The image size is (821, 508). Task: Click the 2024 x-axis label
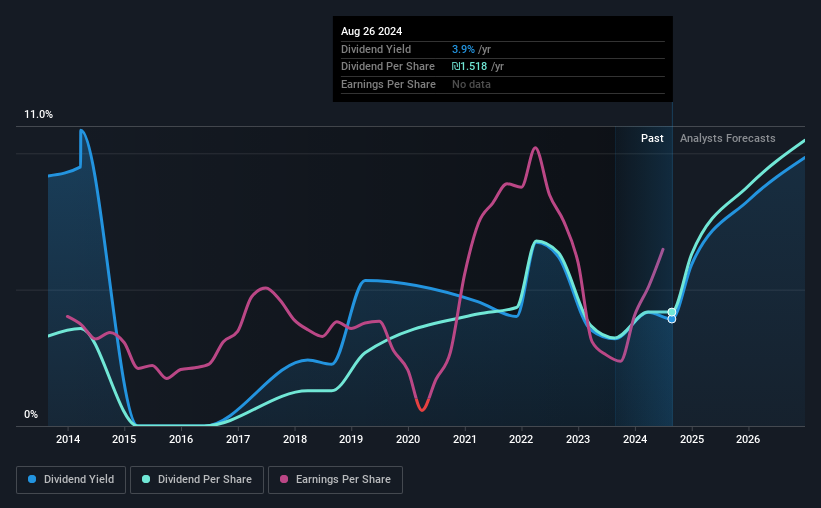click(635, 439)
